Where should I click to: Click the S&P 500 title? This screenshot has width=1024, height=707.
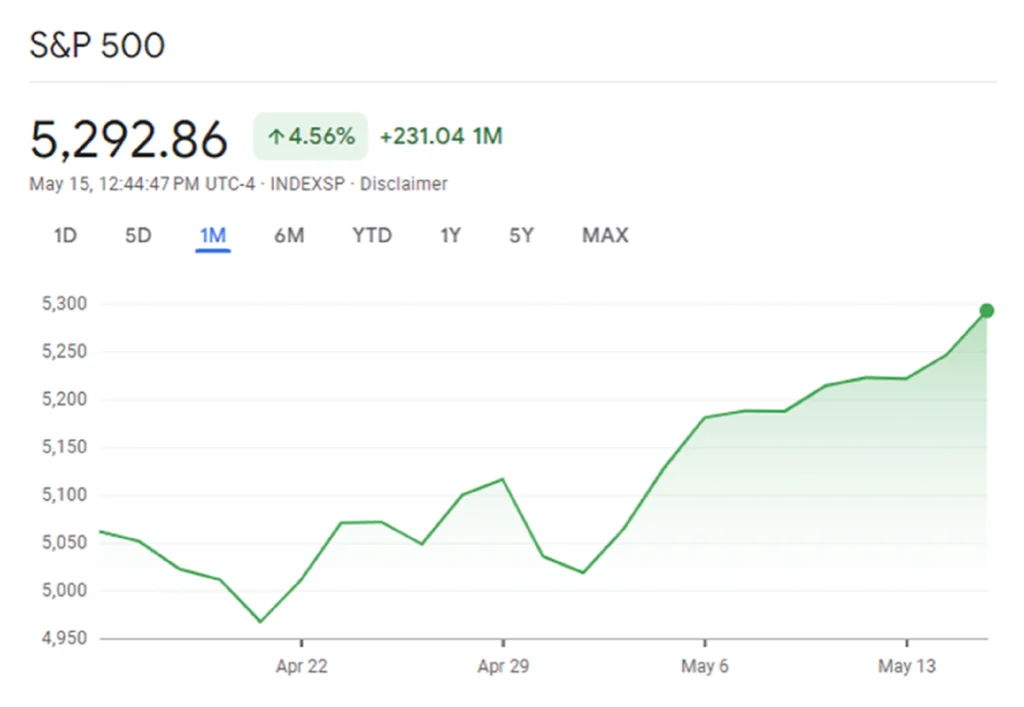97,46
